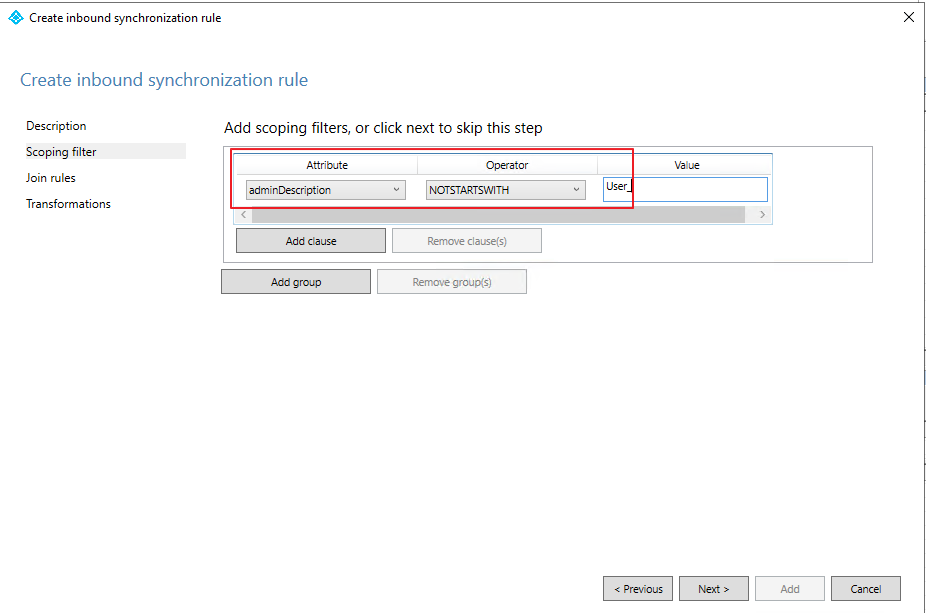Click the Value input field containing User_
The height and width of the screenshot is (613, 926).
[x=685, y=190]
